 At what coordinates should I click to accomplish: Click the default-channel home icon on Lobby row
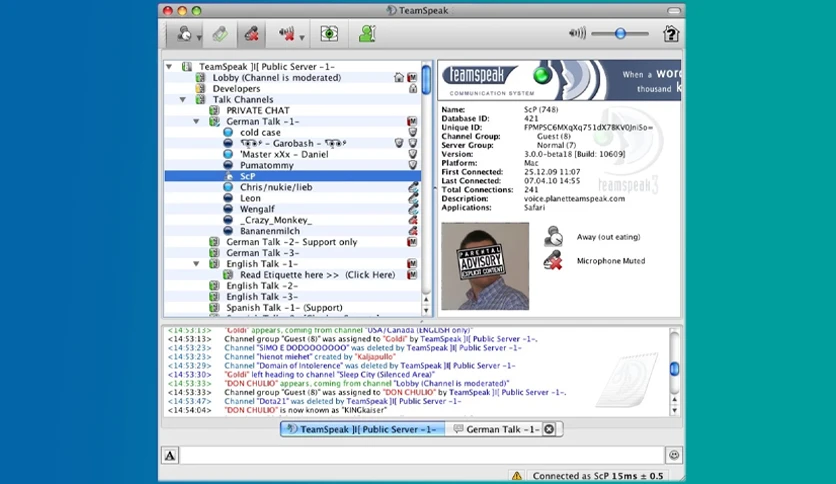coord(399,78)
